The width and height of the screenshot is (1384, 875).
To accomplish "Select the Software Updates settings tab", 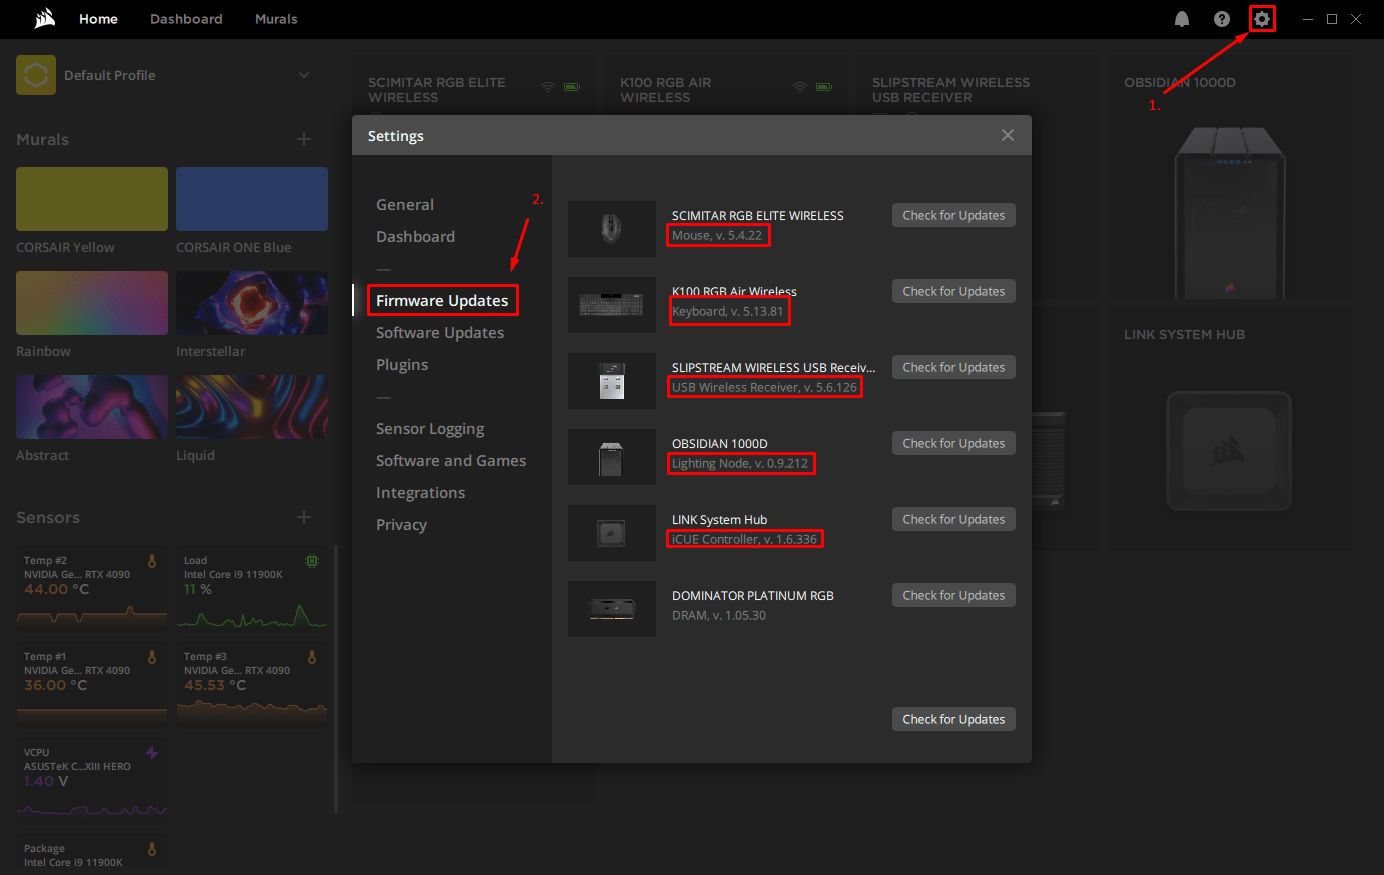I will click(440, 332).
